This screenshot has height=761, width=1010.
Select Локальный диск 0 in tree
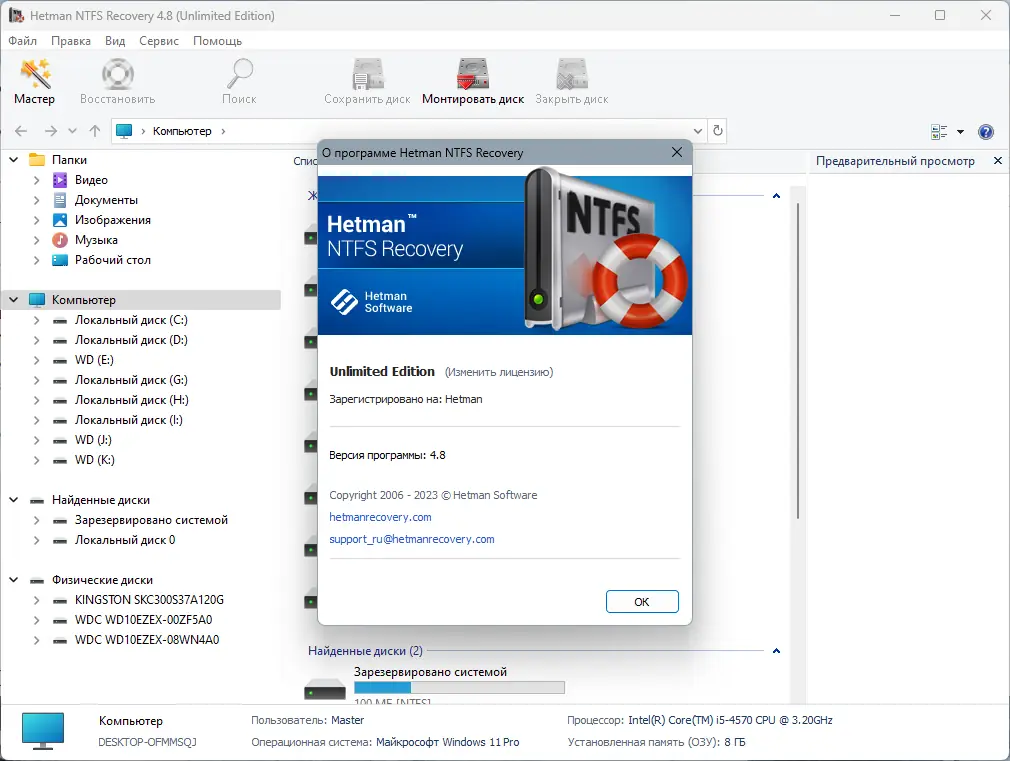(x=125, y=540)
